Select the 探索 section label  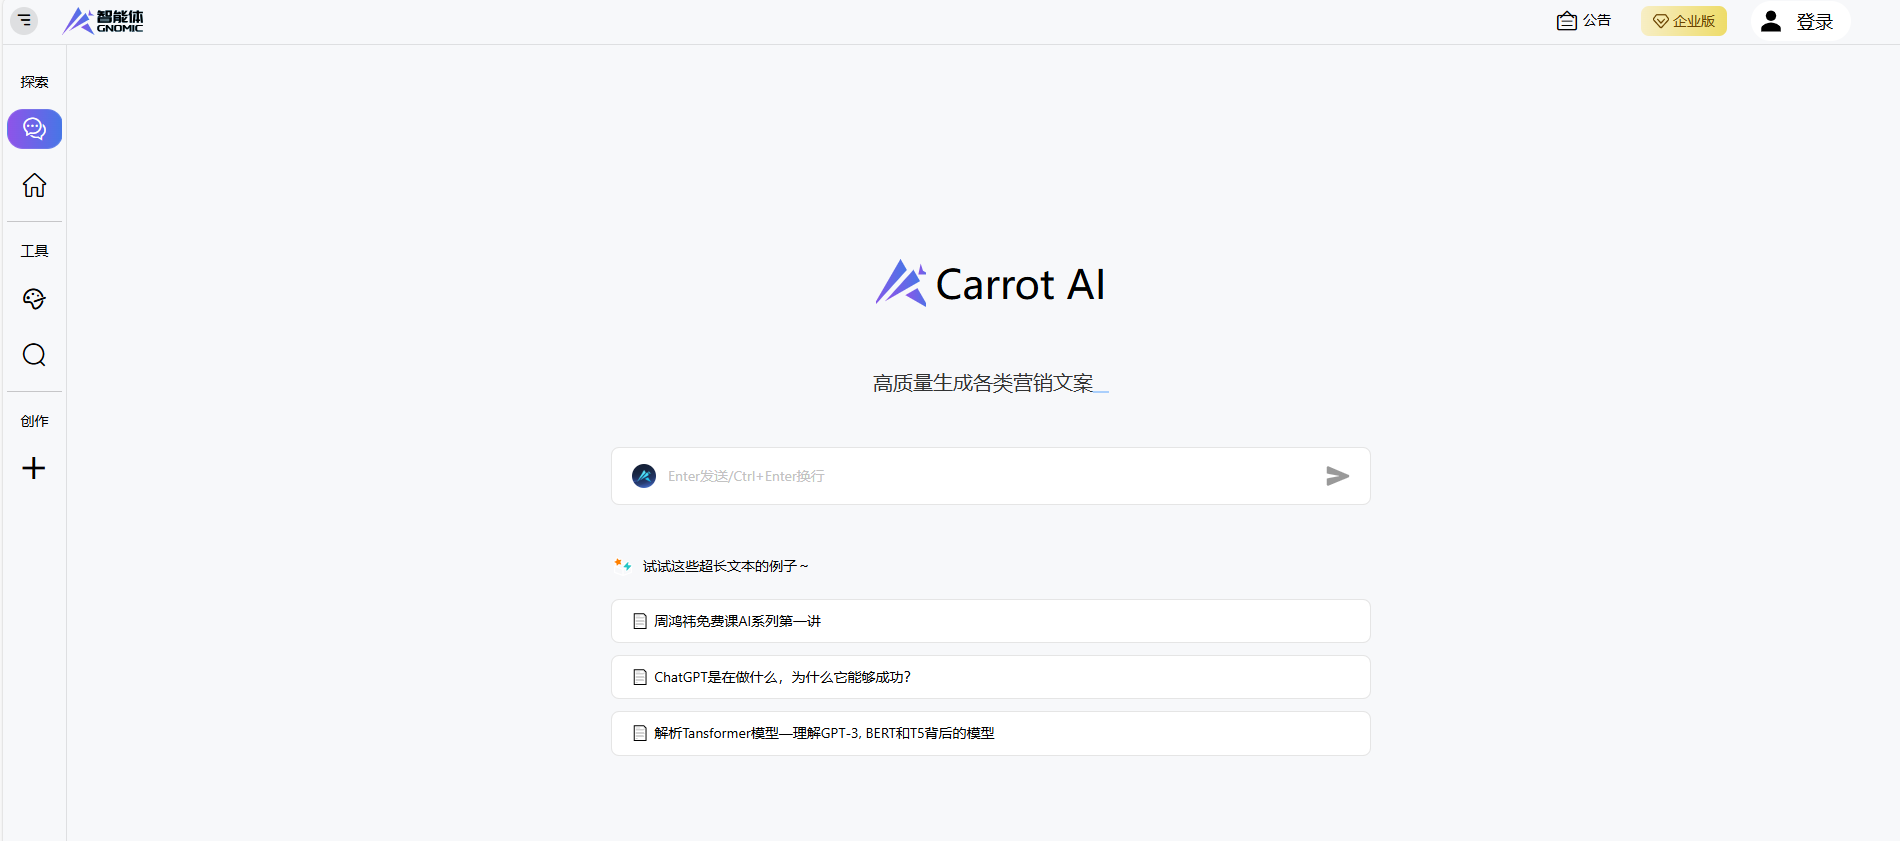click(x=35, y=82)
